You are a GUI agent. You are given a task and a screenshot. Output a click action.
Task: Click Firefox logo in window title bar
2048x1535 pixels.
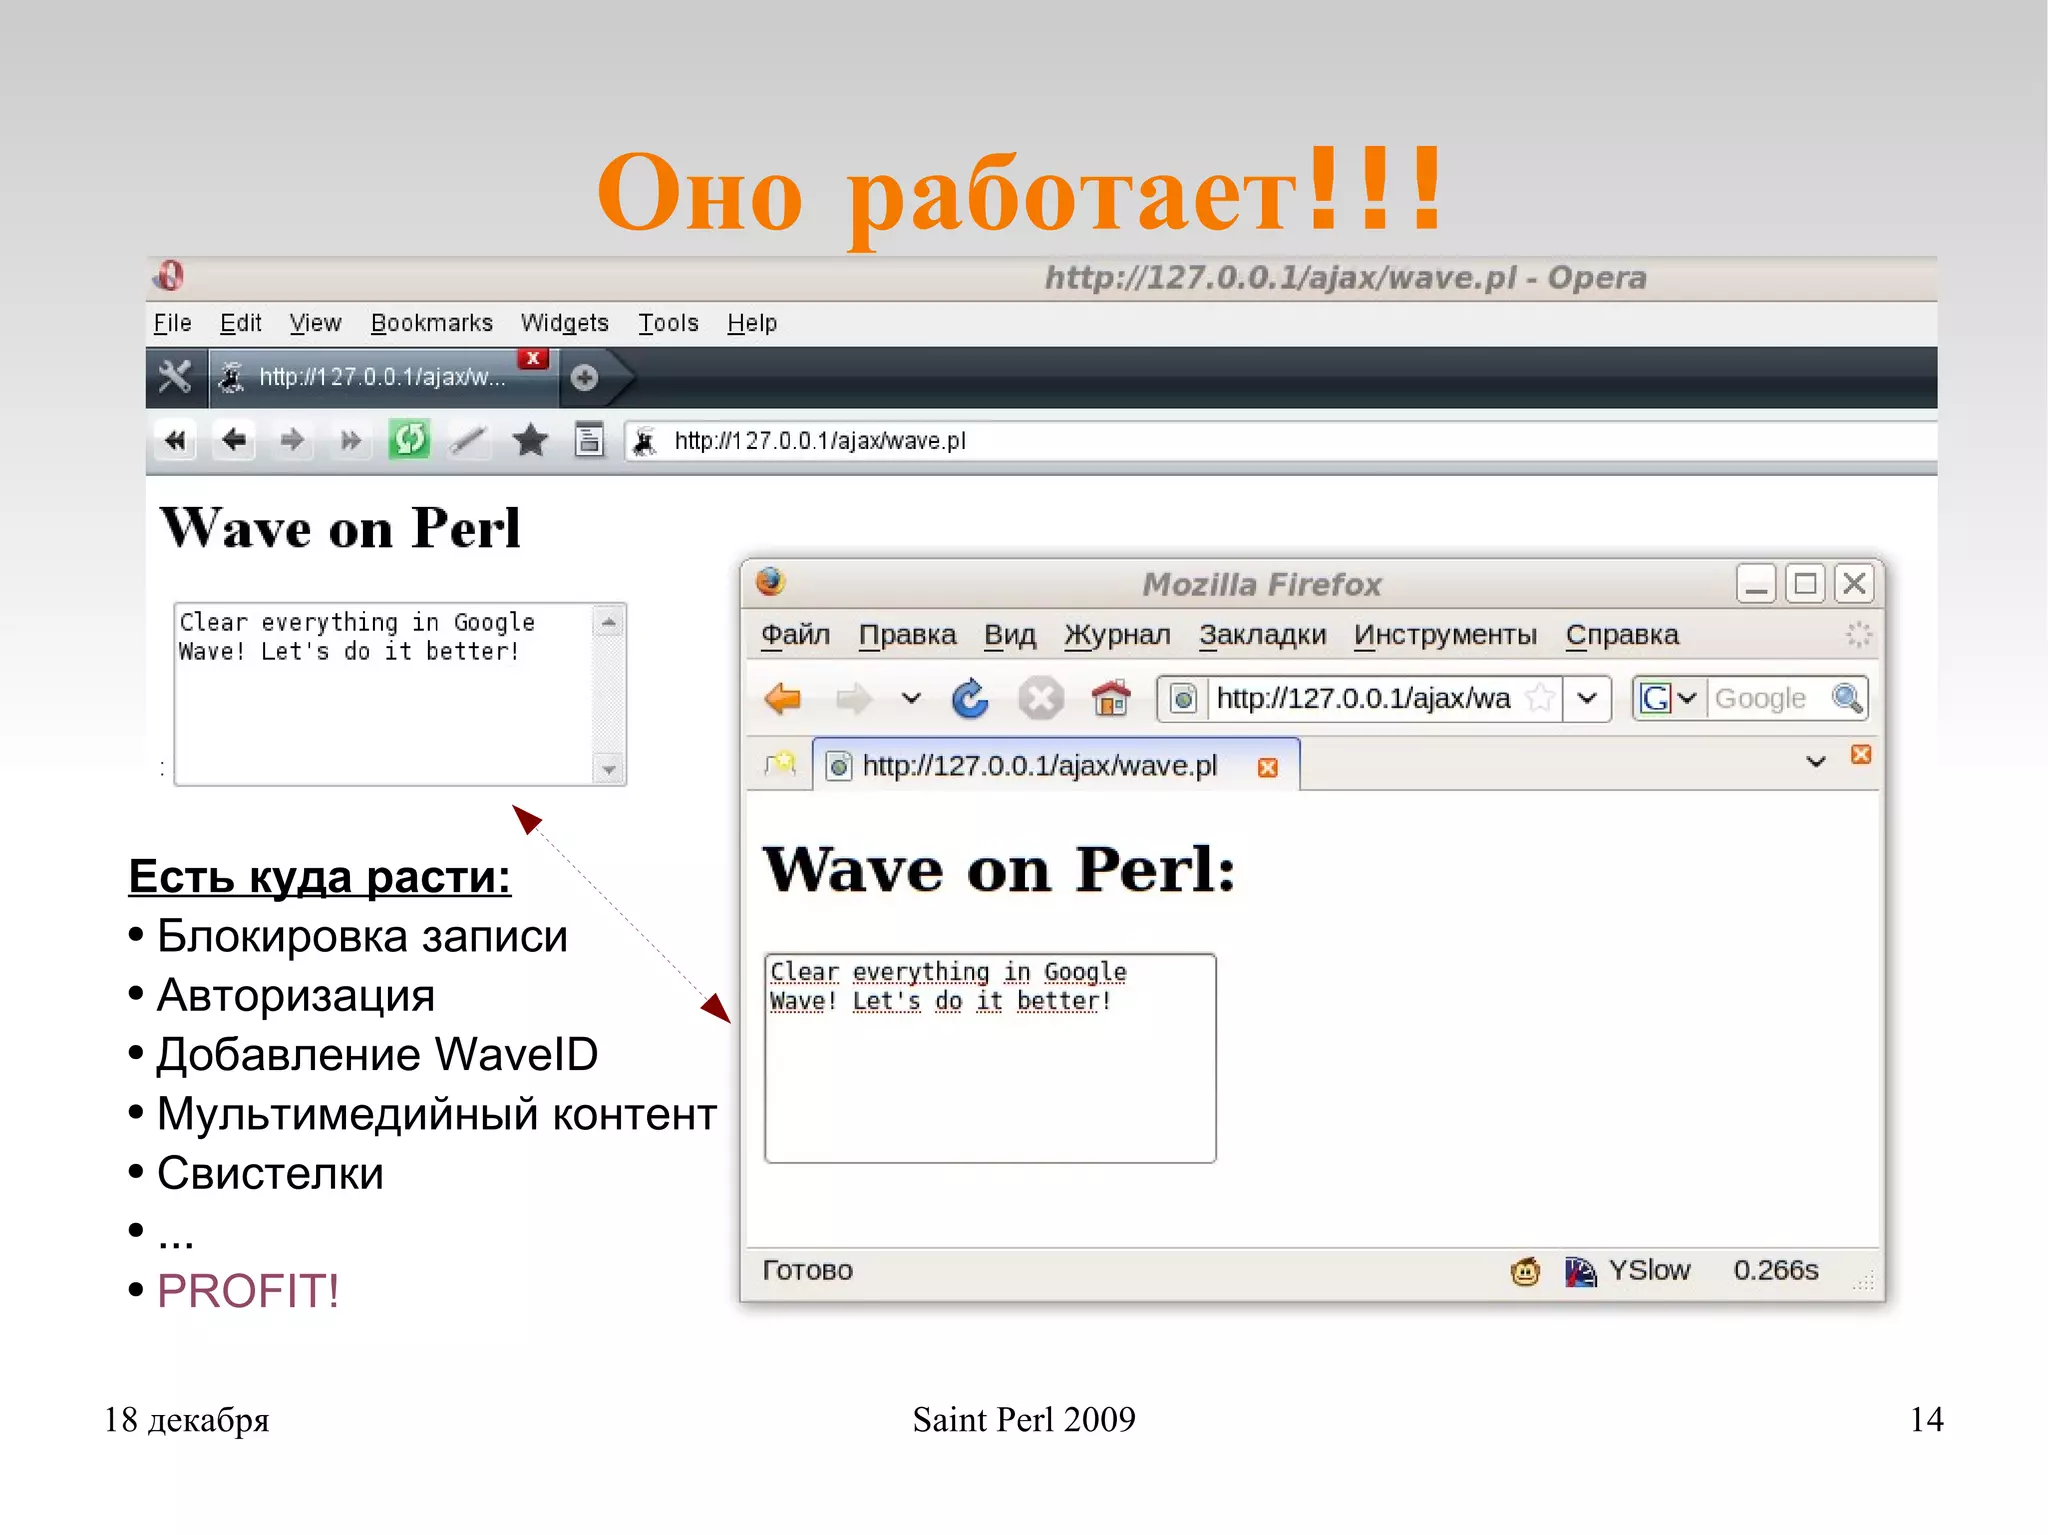pyautogui.click(x=770, y=582)
